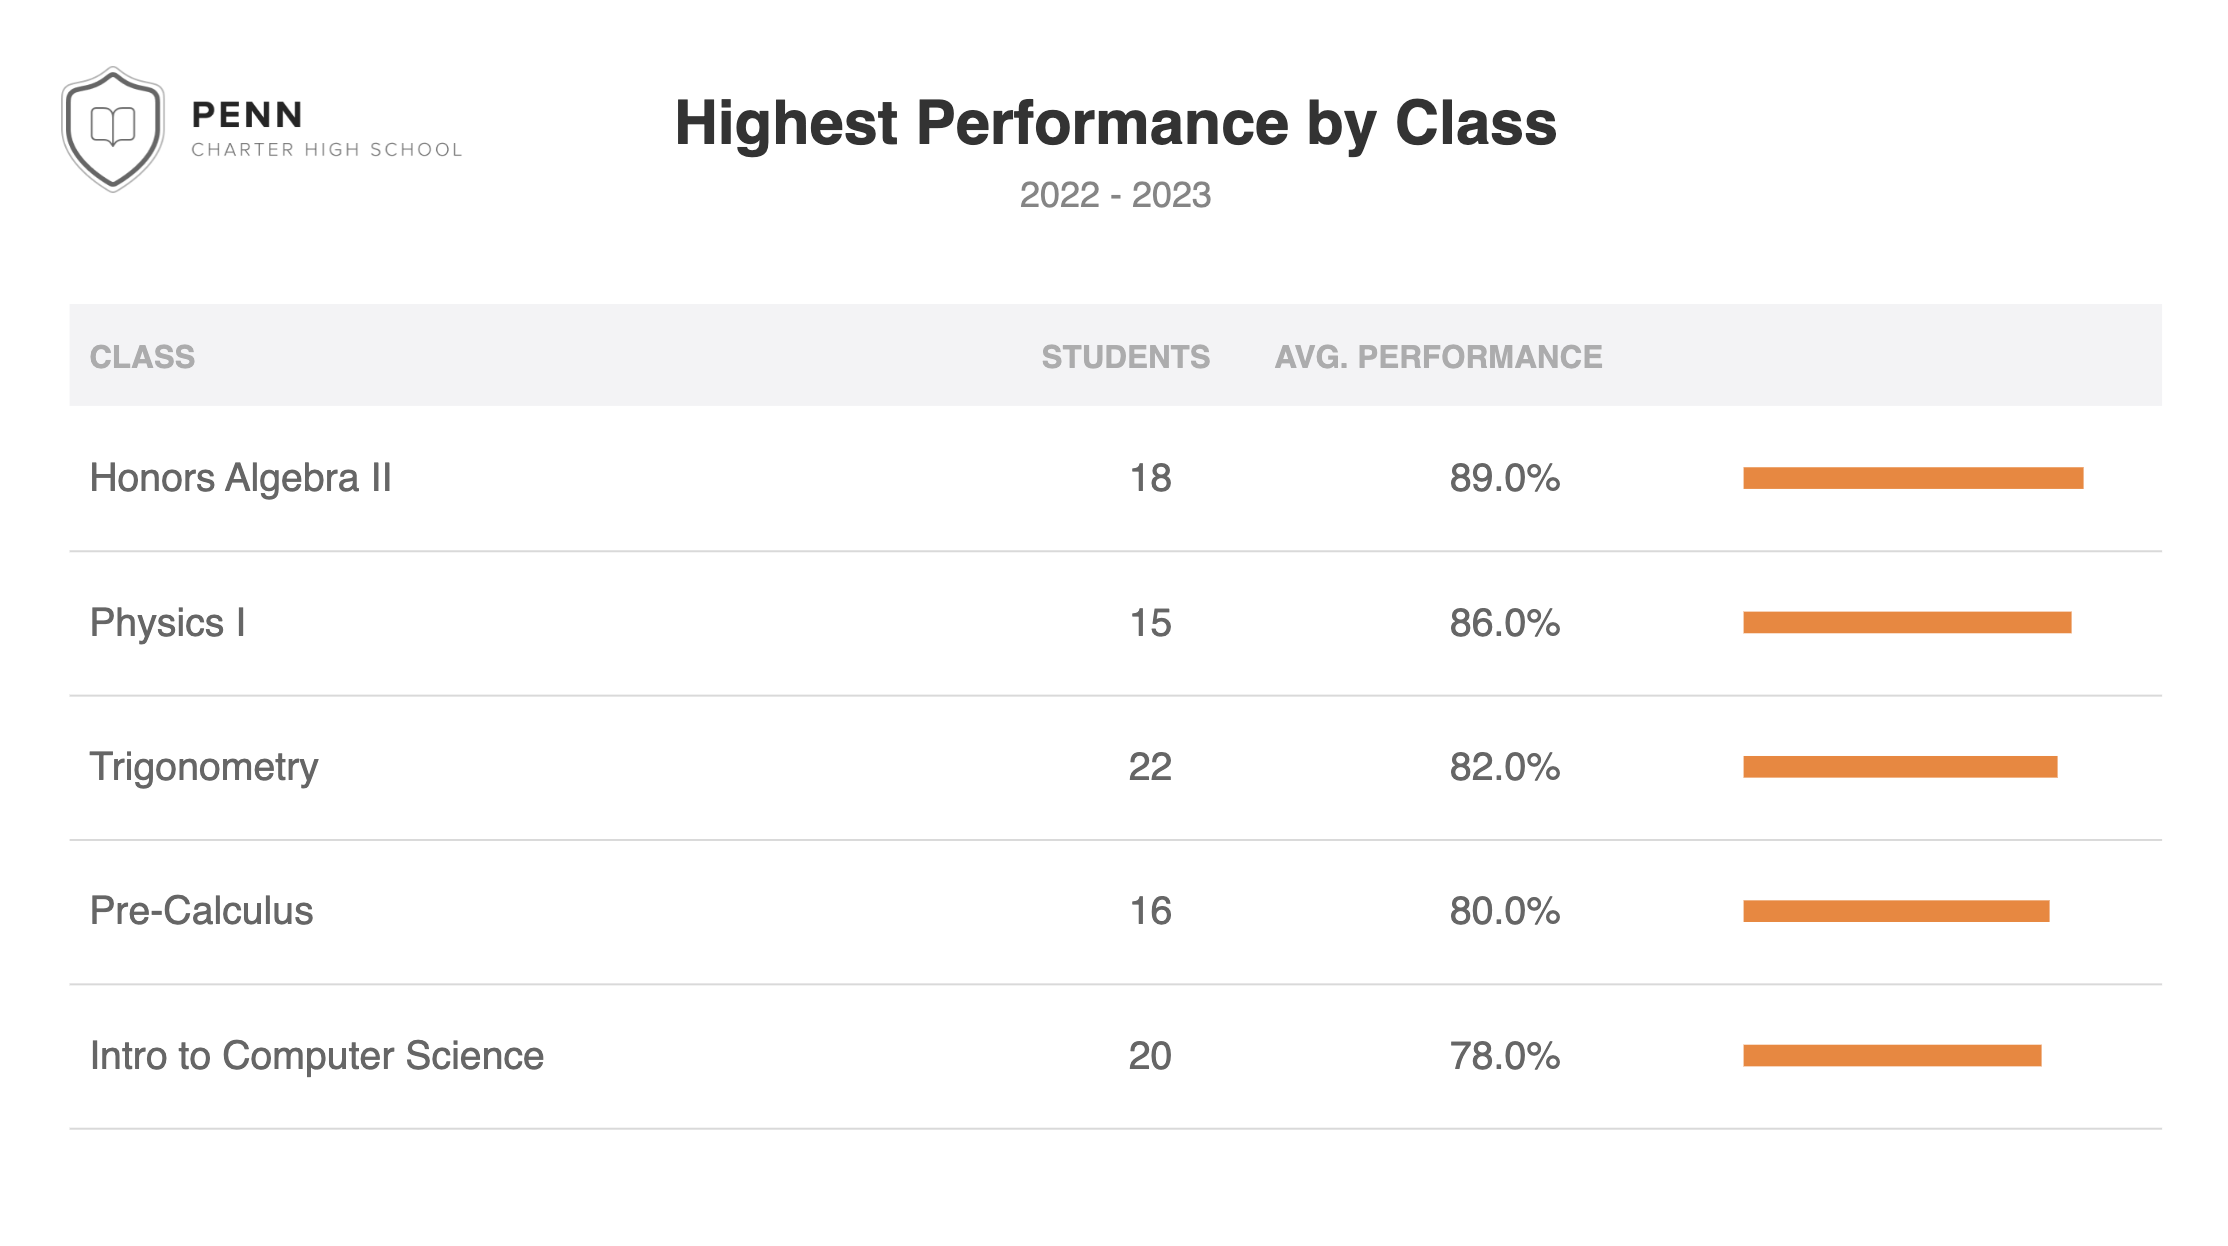Click the 89.0% performance value
This screenshot has height=1246, width=2228.
(x=1504, y=478)
